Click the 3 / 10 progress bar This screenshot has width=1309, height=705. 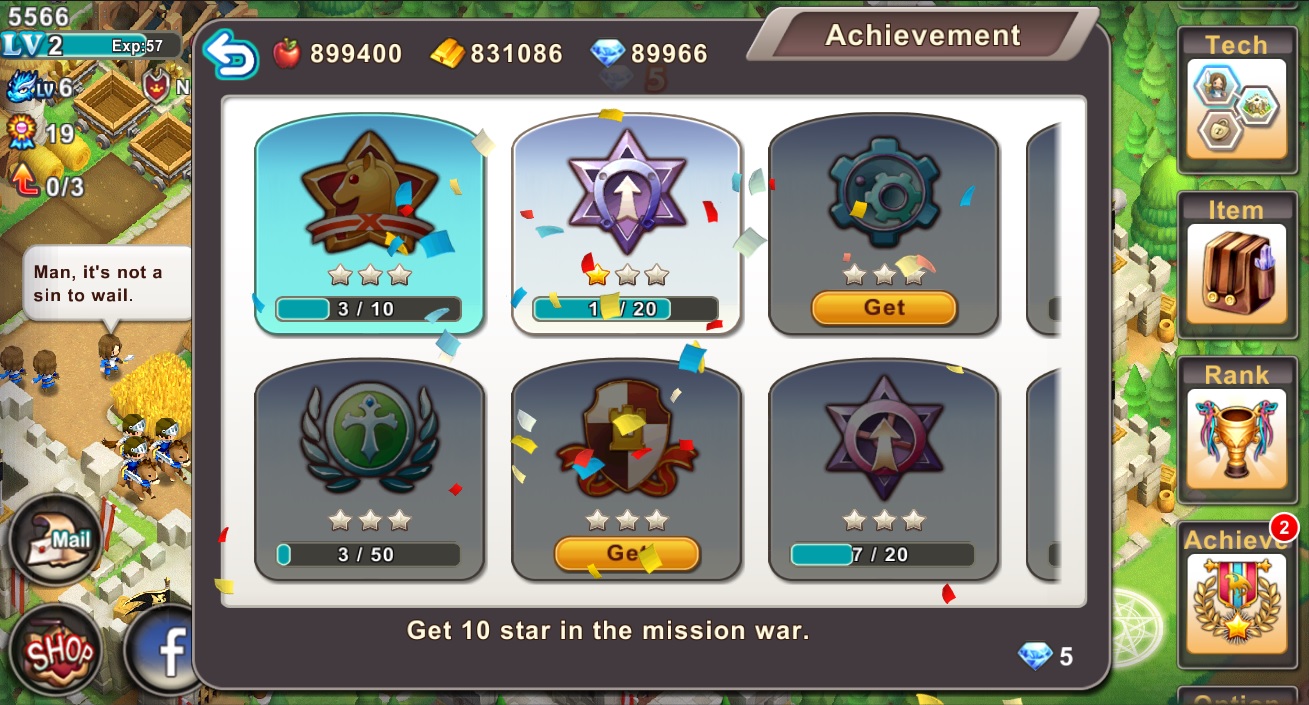tap(369, 309)
